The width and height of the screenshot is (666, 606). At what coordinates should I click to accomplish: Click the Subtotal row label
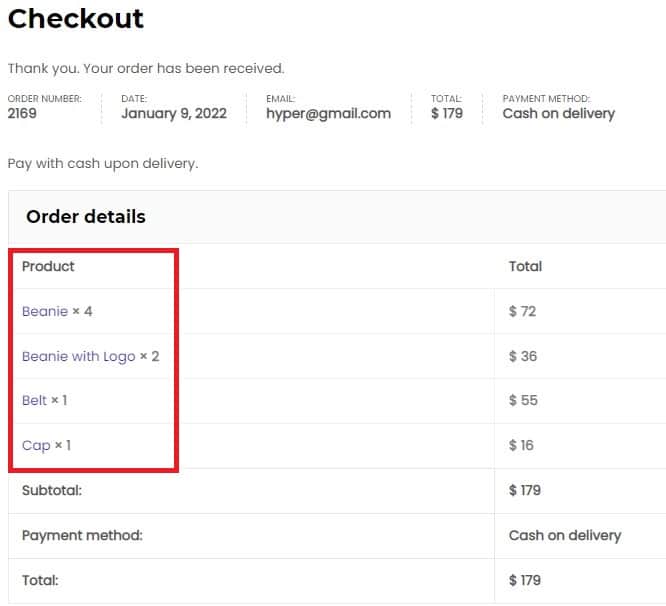(52, 490)
